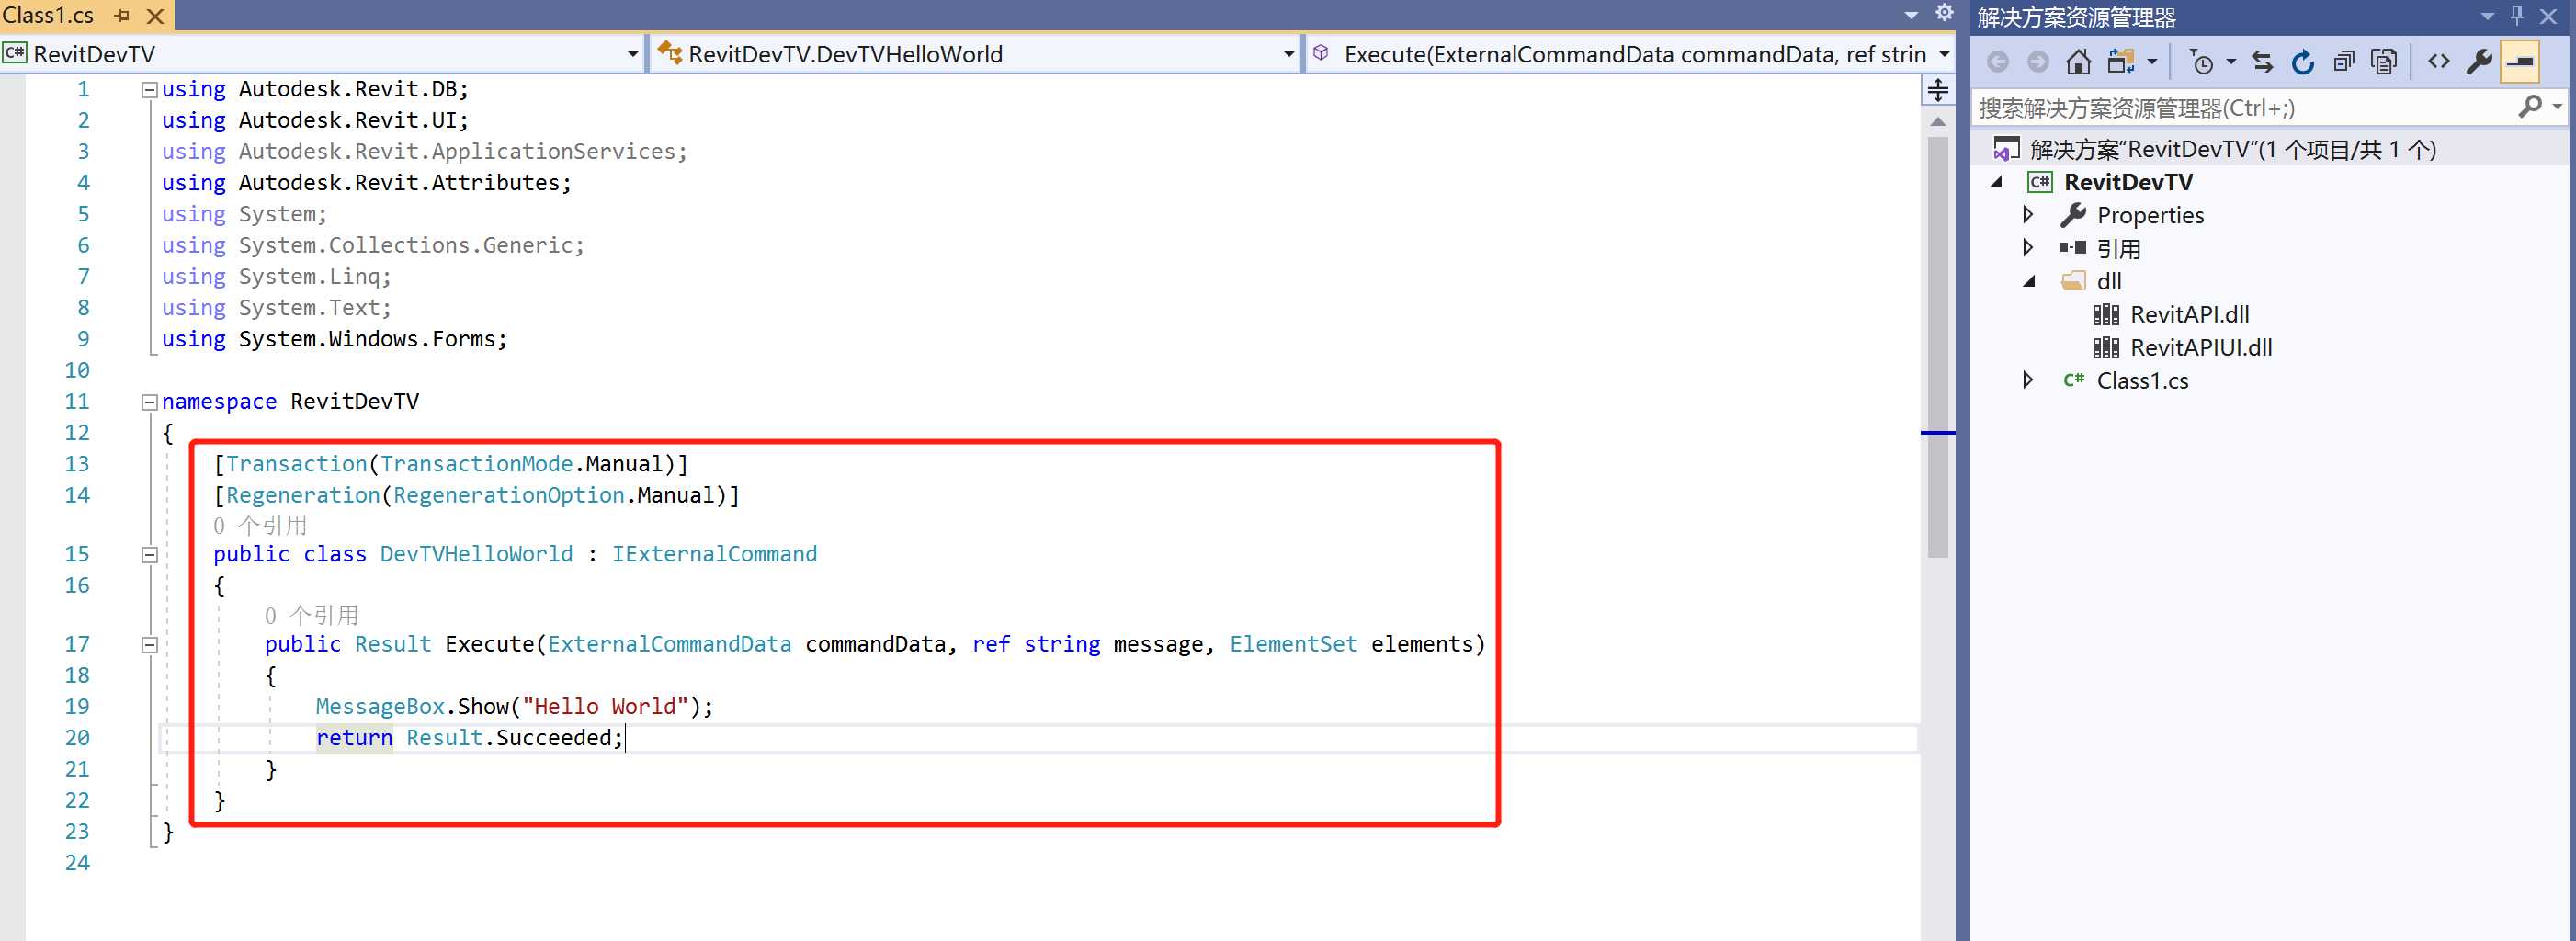This screenshot has width=2576, height=941.
Task: Click Sync with Active Document arrows icon
Action: pyautogui.click(x=2262, y=62)
